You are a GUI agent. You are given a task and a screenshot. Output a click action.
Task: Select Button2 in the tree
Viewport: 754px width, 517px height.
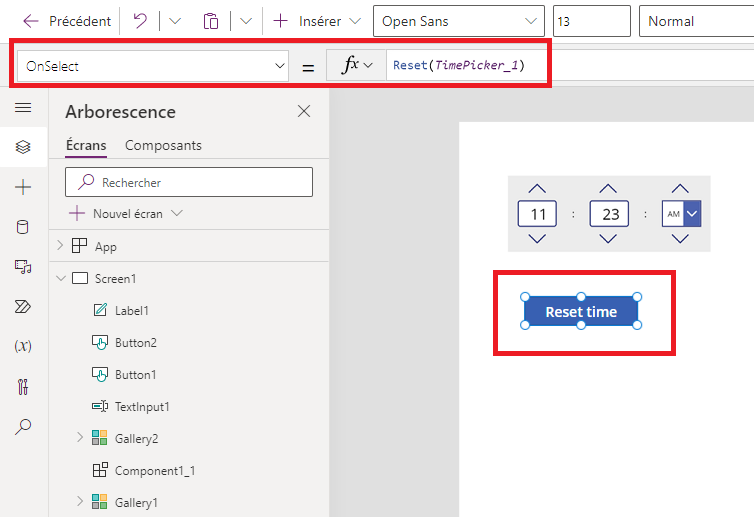pyautogui.click(x=136, y=342)
